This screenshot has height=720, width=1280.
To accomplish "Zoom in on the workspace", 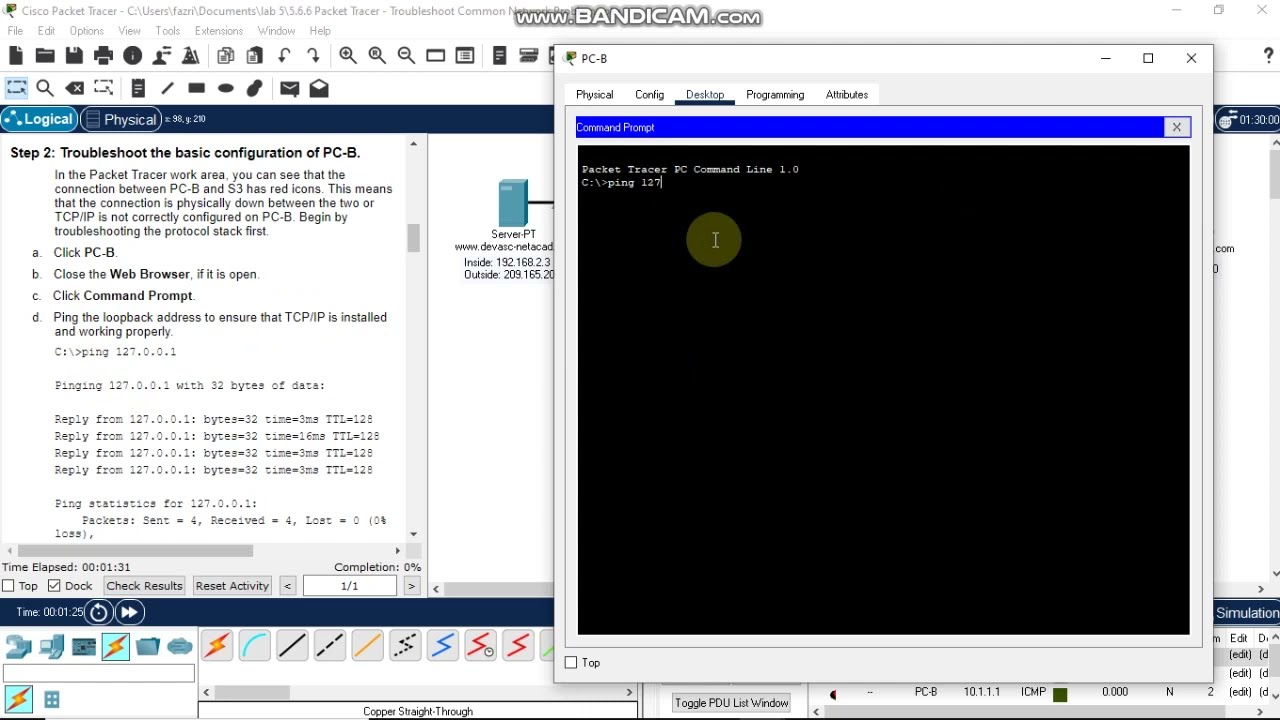I will pos(348,56).
